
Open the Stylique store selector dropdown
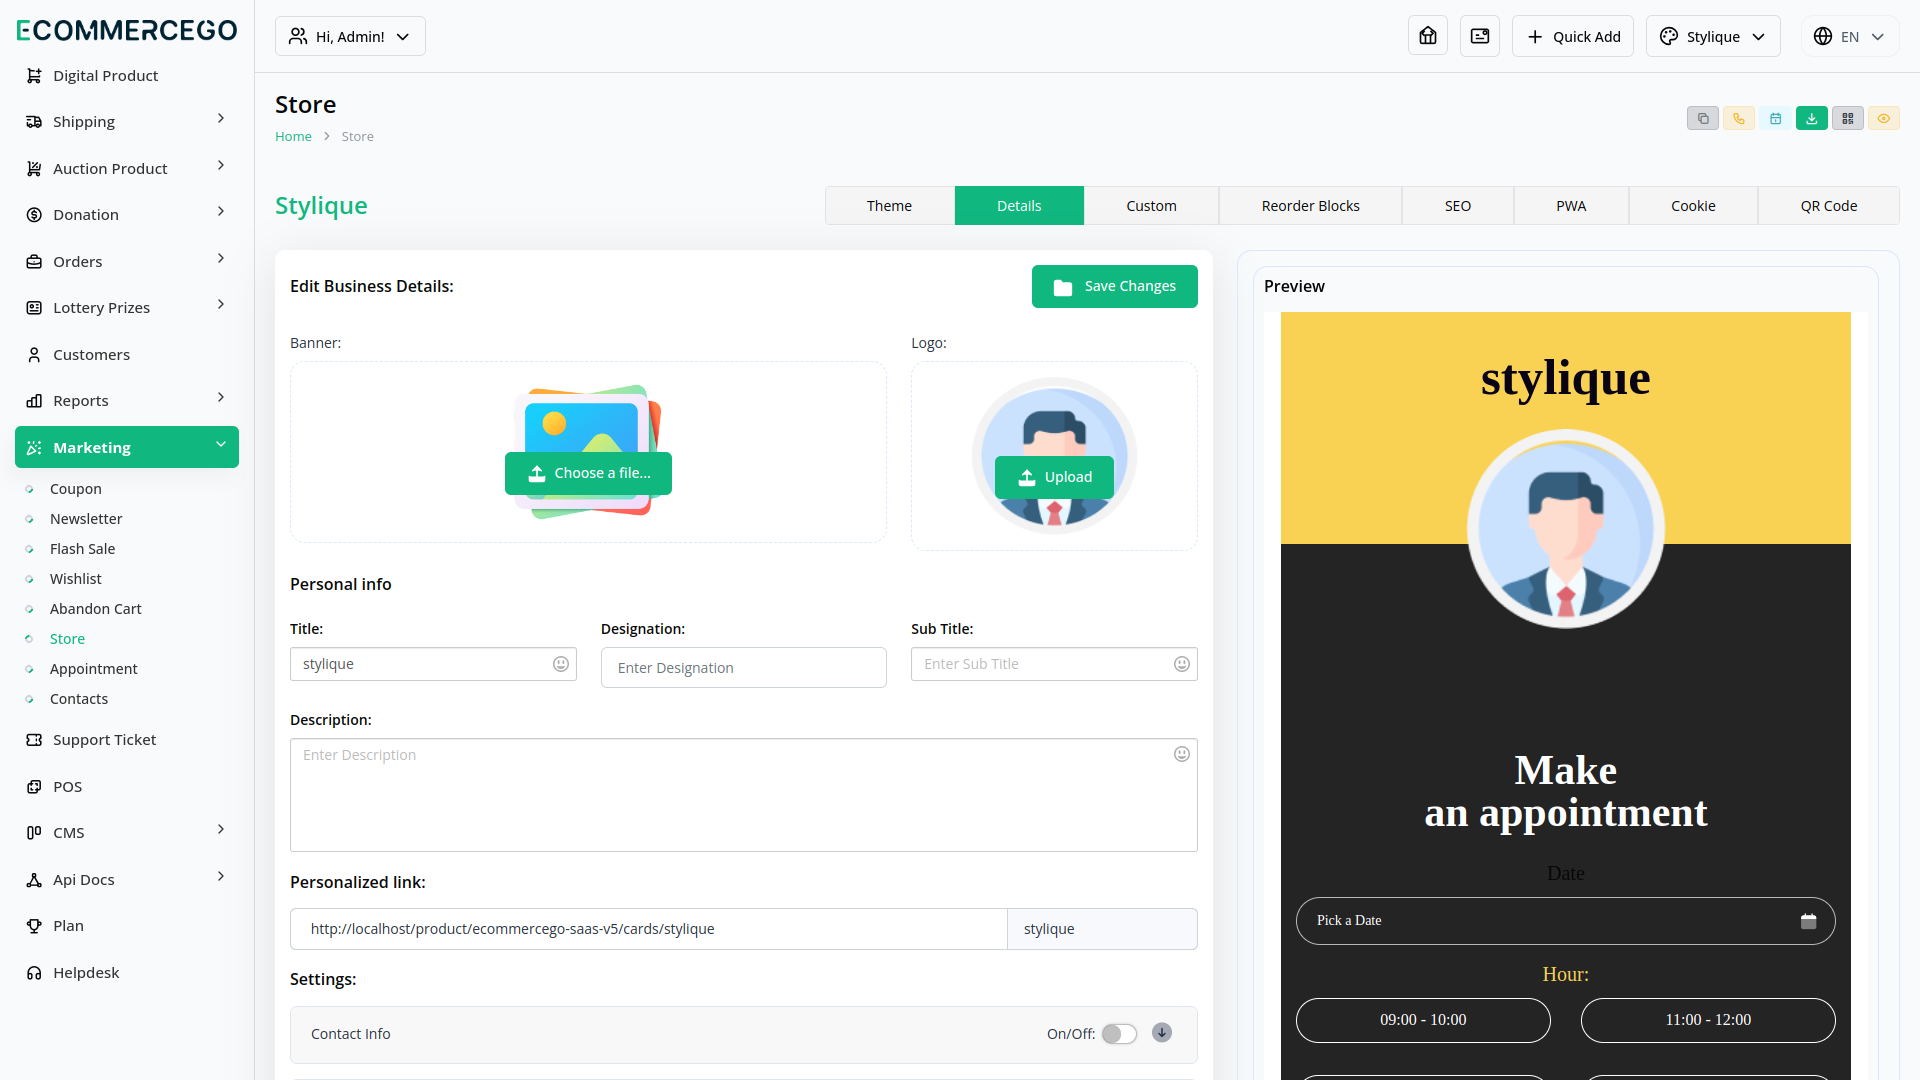click(x=1713, y=36)
